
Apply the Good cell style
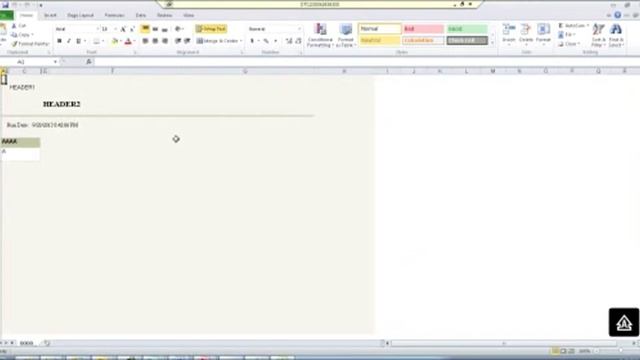tap(467, 29)
